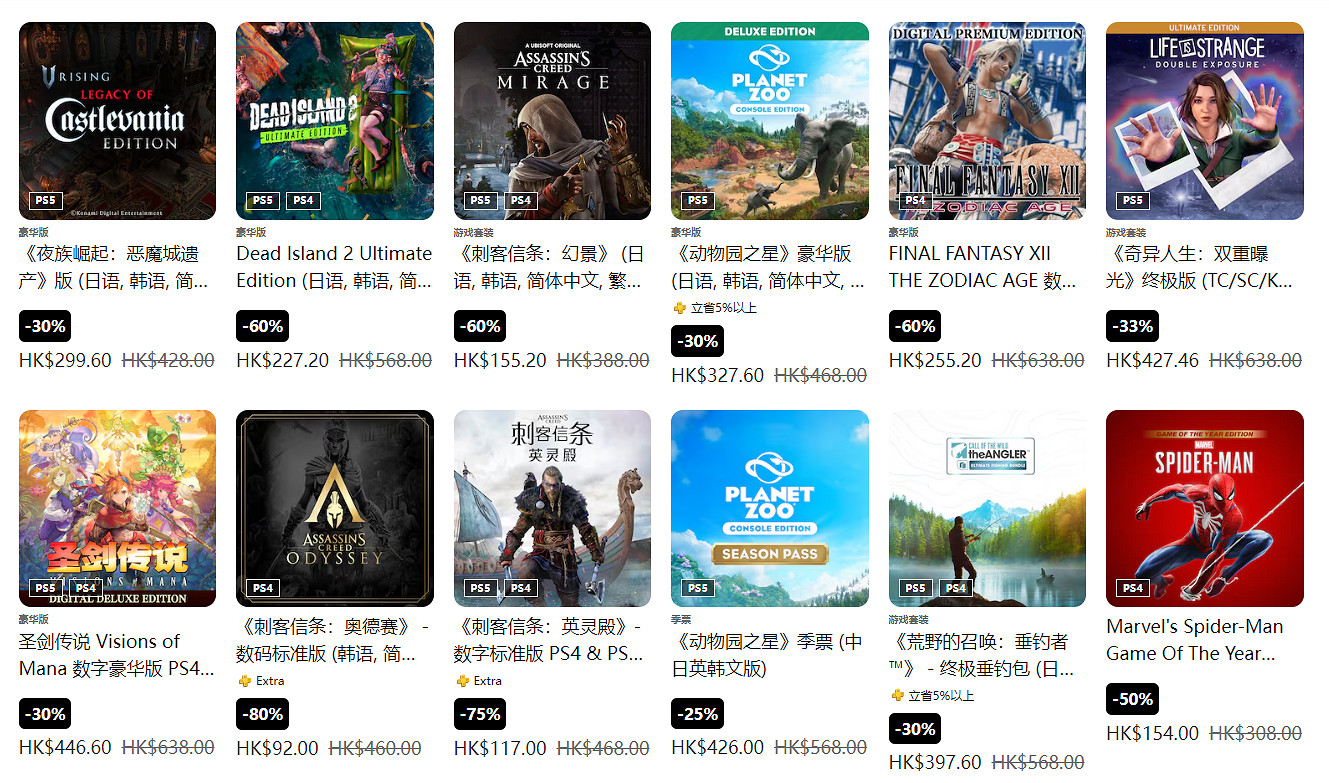Open the Assassin's Creed Odyssey cover image

335,508
